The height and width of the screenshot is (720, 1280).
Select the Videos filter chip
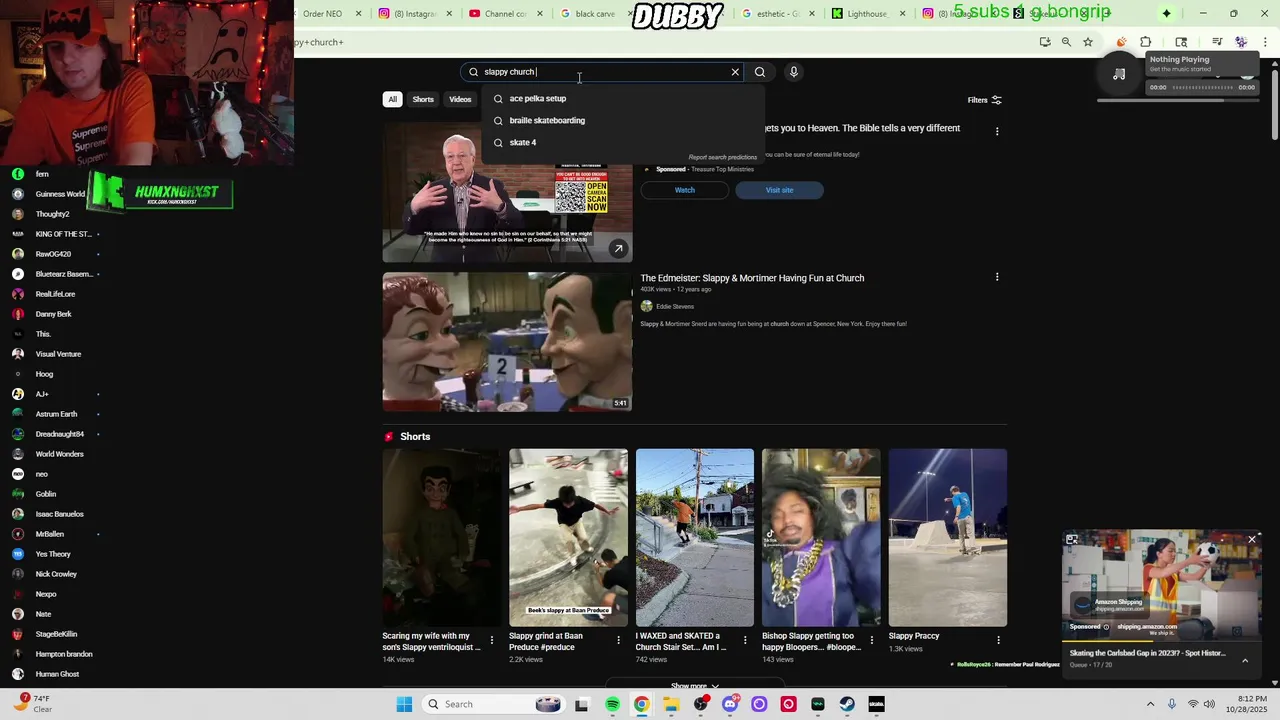pos(460,99)
